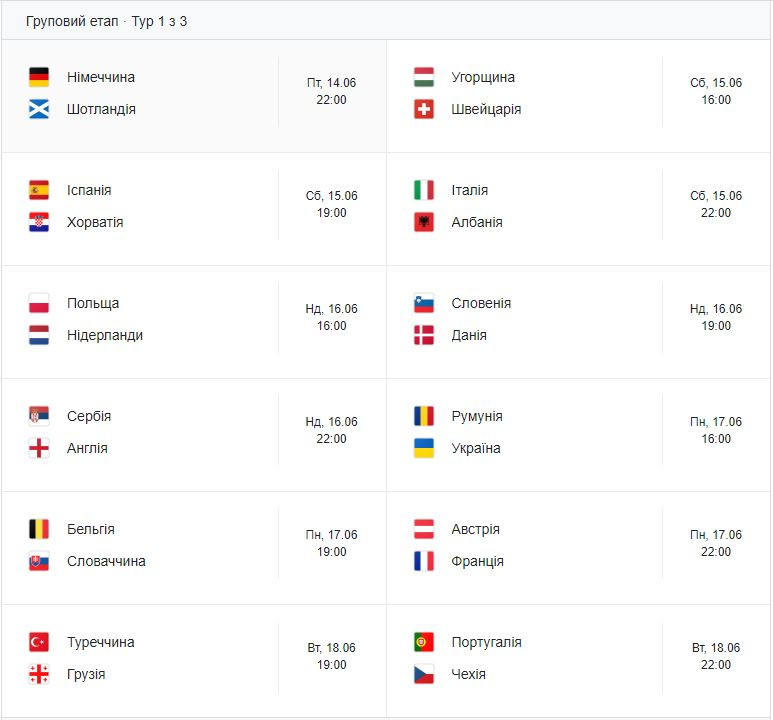Open the Хорватія team link
773x720 pixels.
(95, 222)
